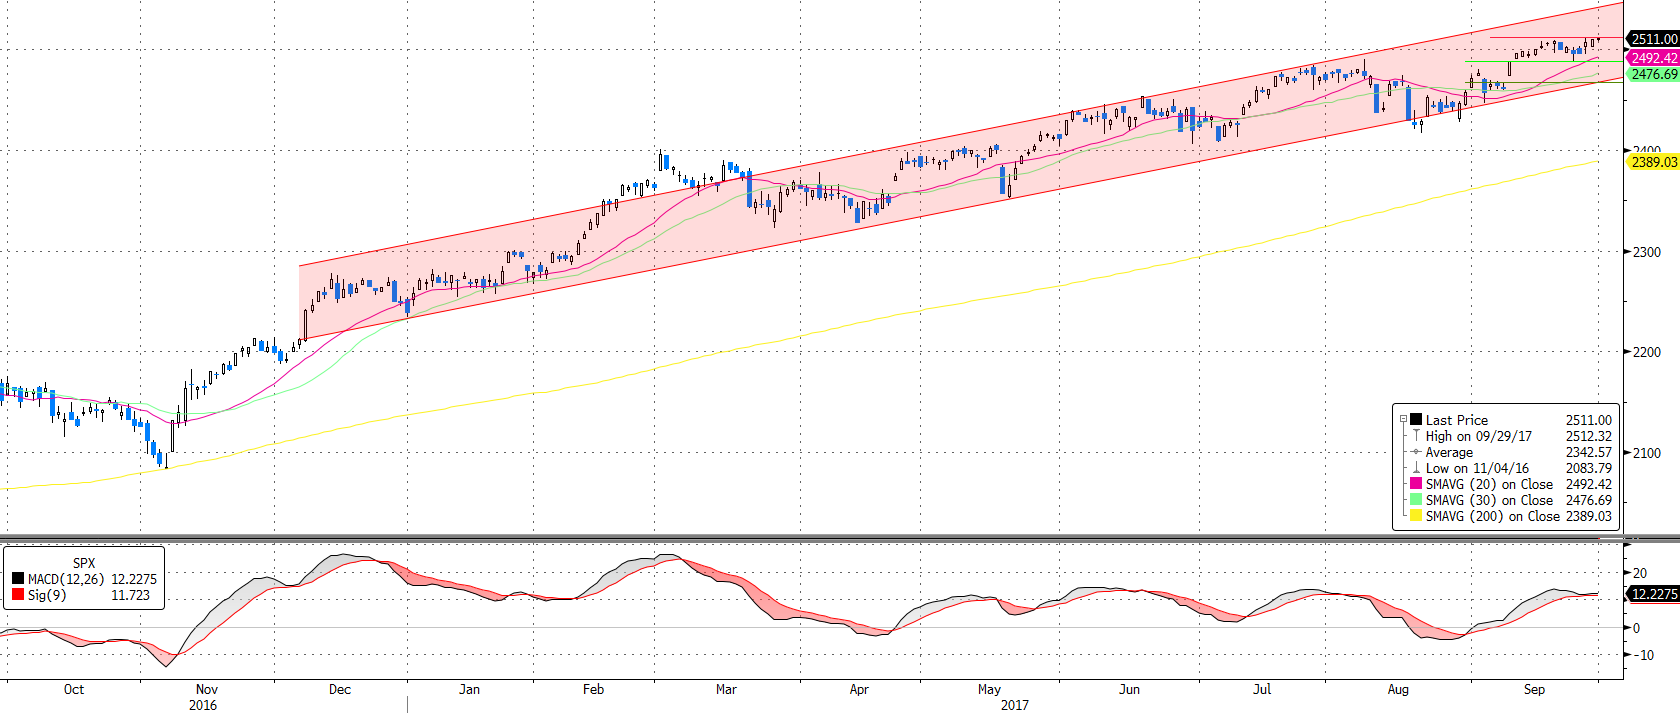
Task: Click the 2083.79 low value in legend
Action: coord(1589,468)
